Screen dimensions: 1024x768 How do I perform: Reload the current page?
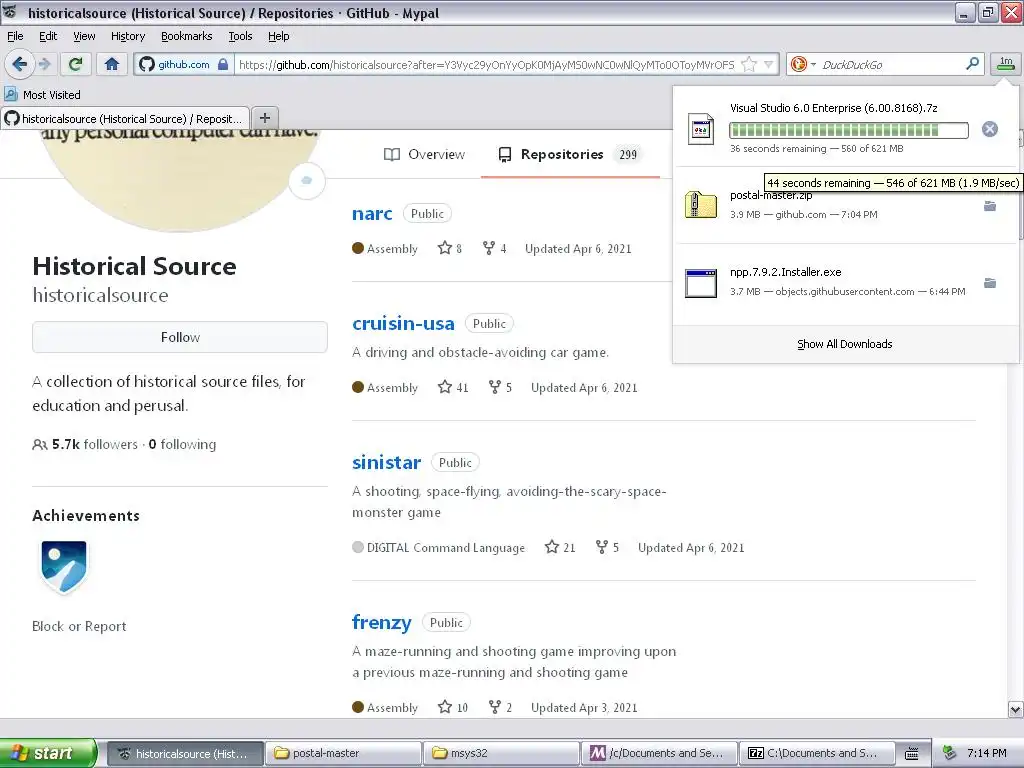(75, 64)
